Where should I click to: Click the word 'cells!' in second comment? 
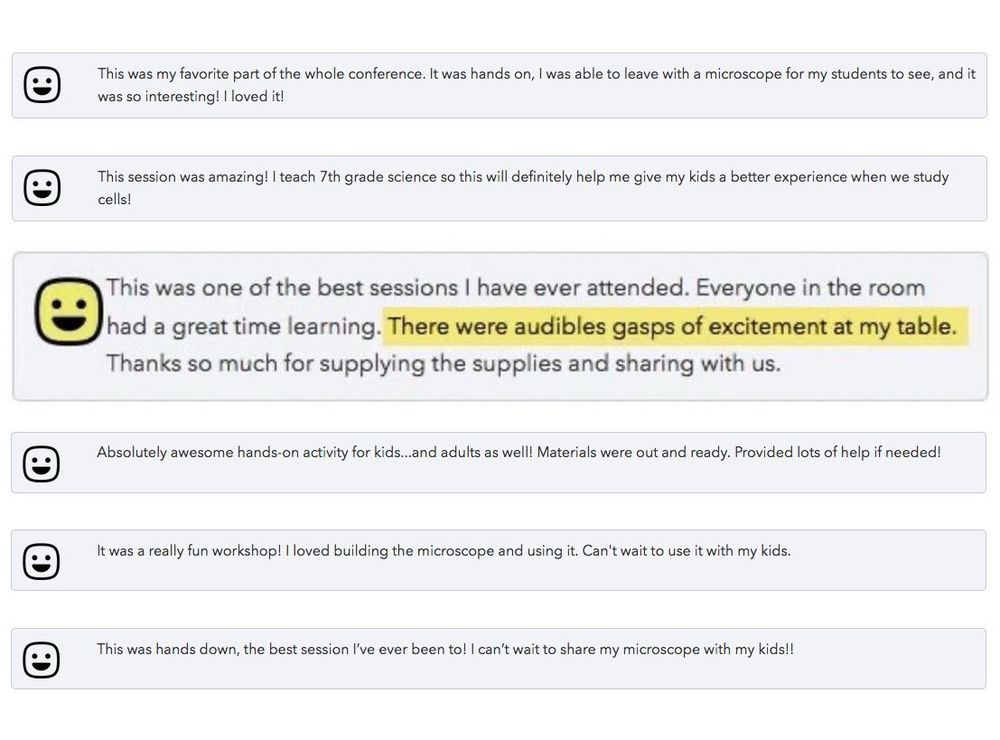click(x=114, y=199)
